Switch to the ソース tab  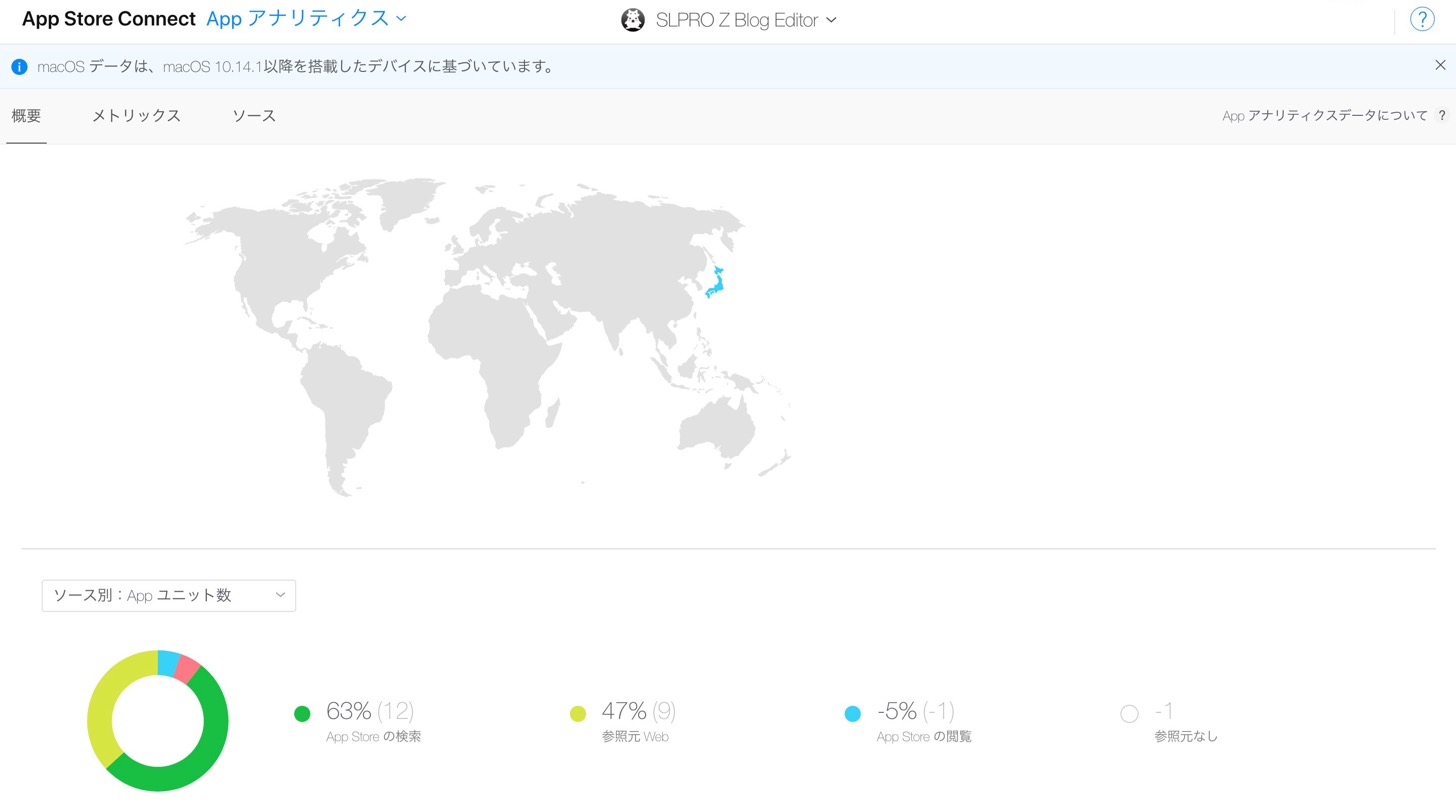[x=254, y=116]
